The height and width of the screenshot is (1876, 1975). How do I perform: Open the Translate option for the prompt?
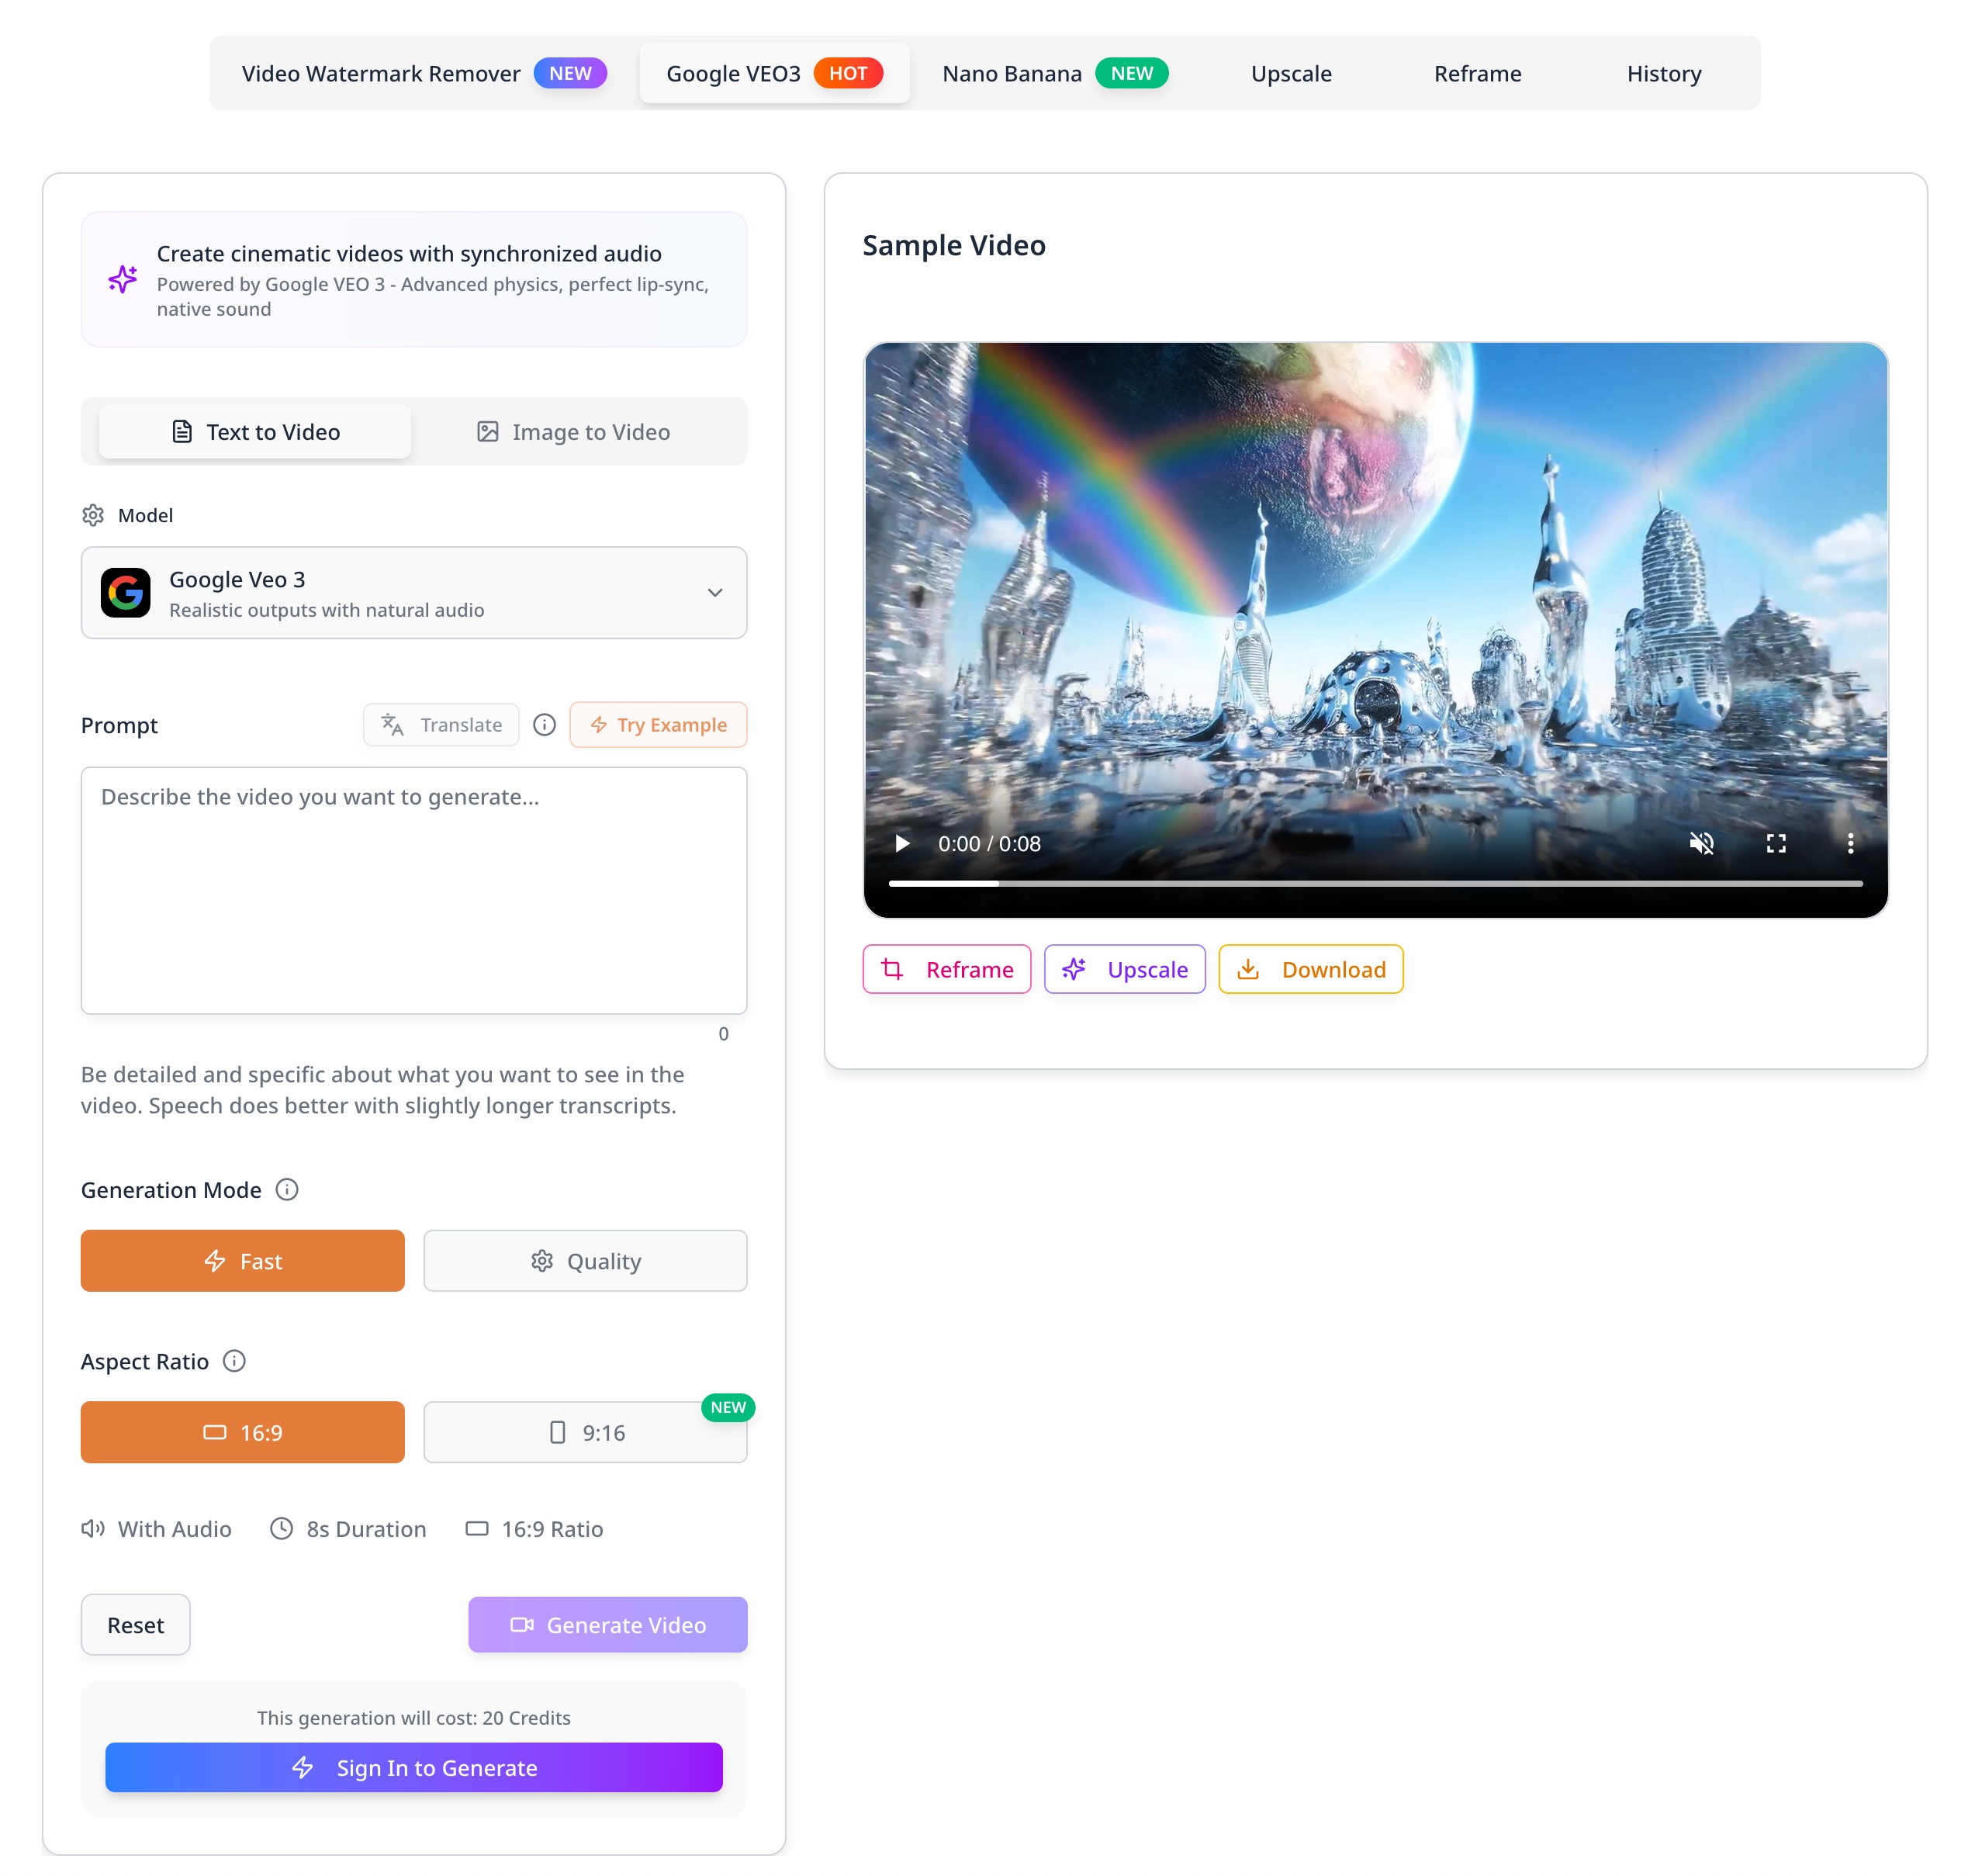tap(440, 724)
